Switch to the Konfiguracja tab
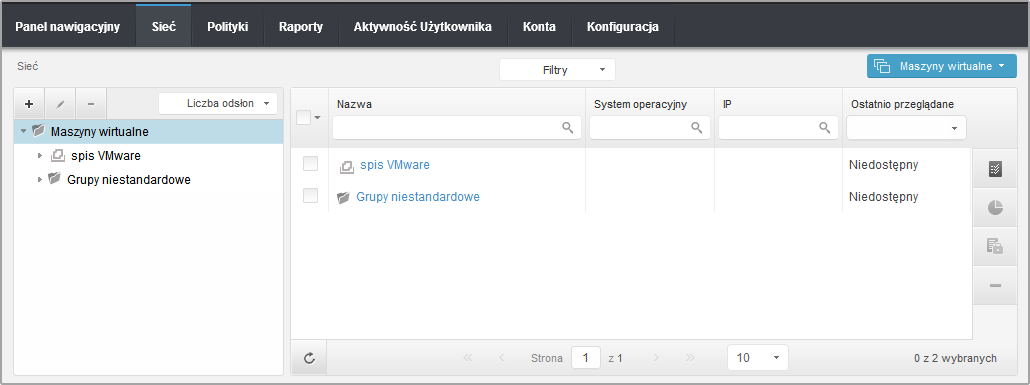 coord(623,27)
